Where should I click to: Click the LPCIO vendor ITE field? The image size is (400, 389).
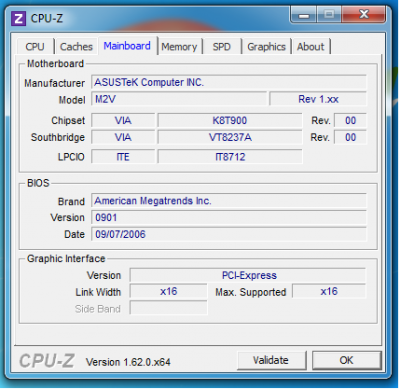point(123,157)
